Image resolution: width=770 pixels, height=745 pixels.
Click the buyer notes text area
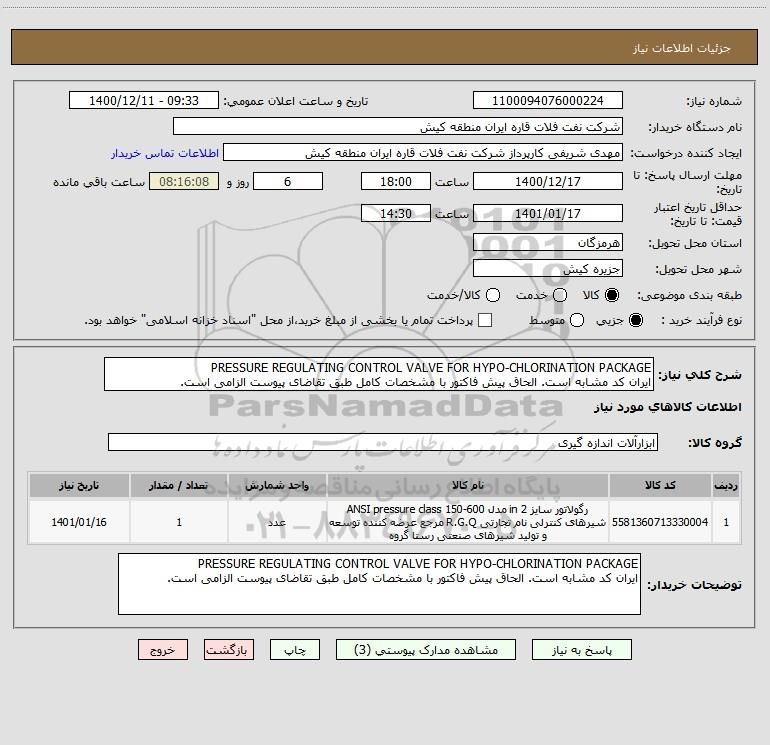[380, 584]
